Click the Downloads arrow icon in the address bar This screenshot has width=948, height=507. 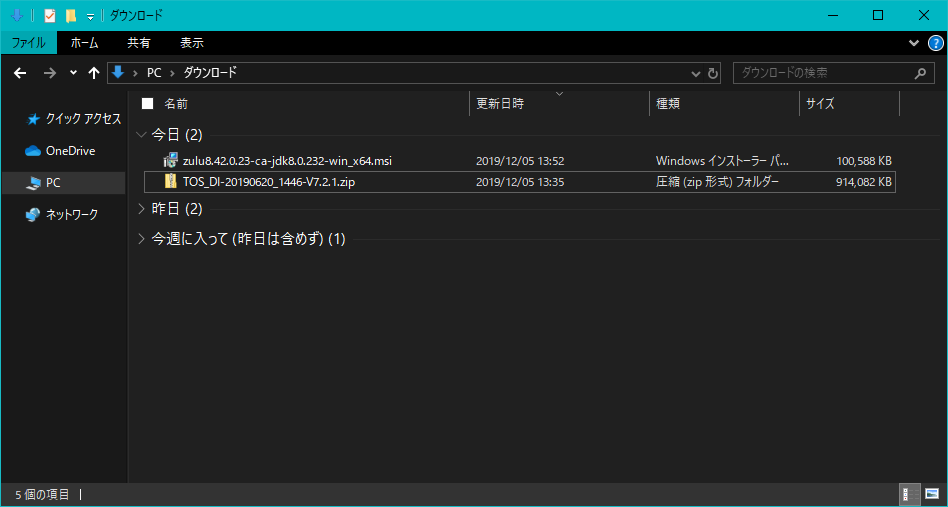(118, 73)
